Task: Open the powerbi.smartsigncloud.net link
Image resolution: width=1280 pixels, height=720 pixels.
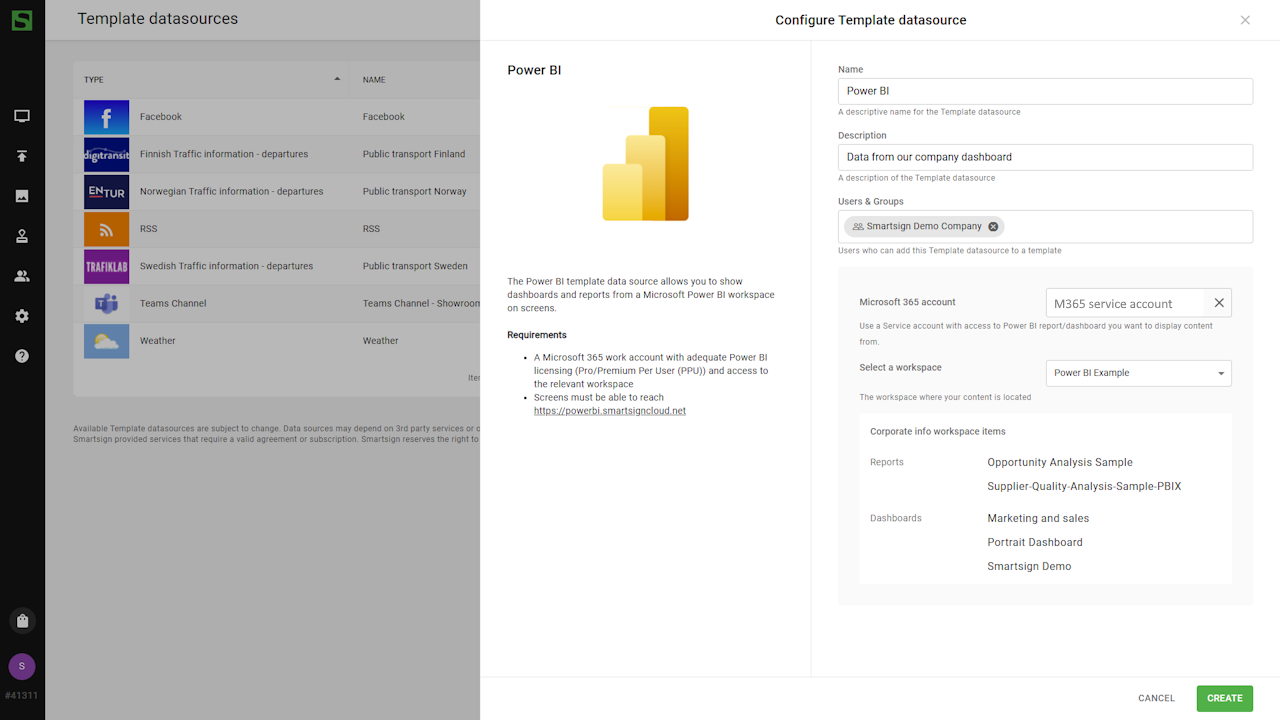Action: (x=609, y=411)
